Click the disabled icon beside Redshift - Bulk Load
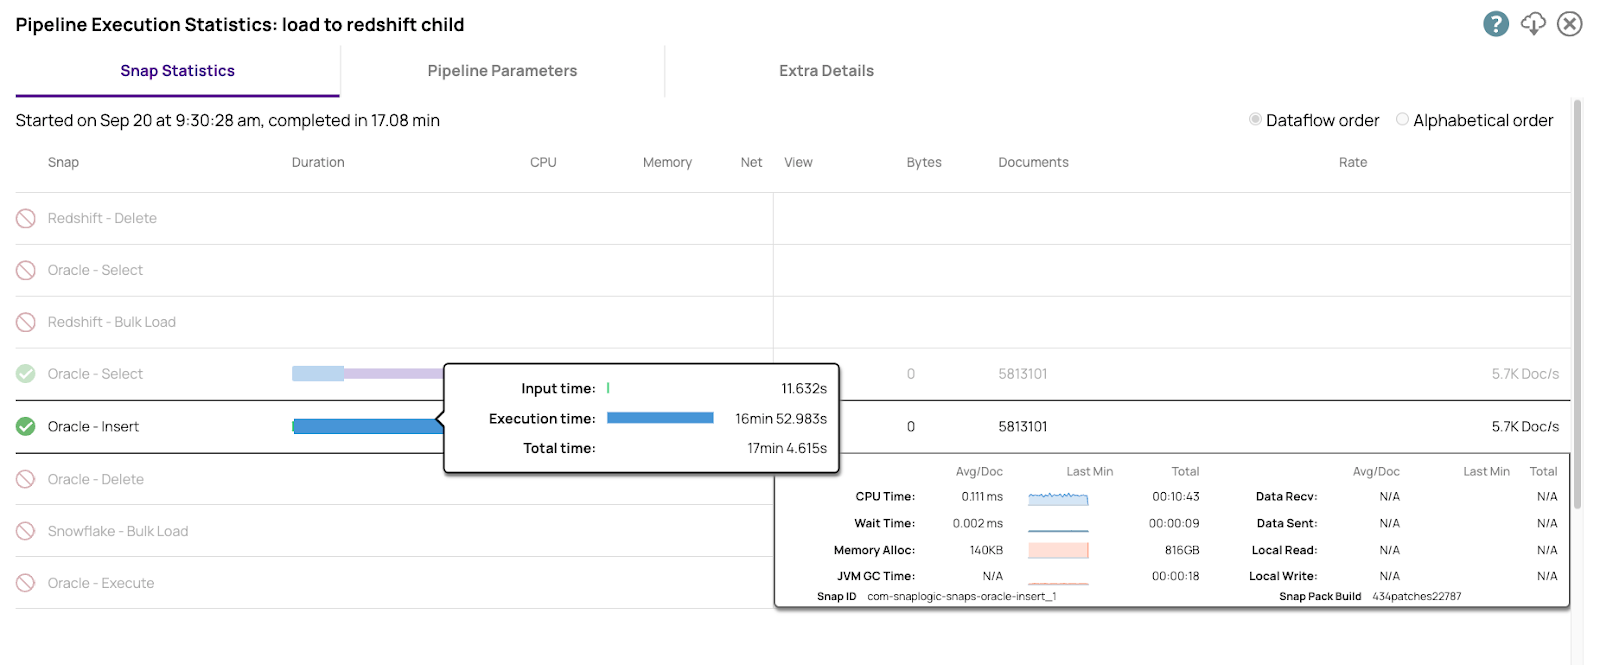Viewport: 1600px width, 665px height. 26,323
